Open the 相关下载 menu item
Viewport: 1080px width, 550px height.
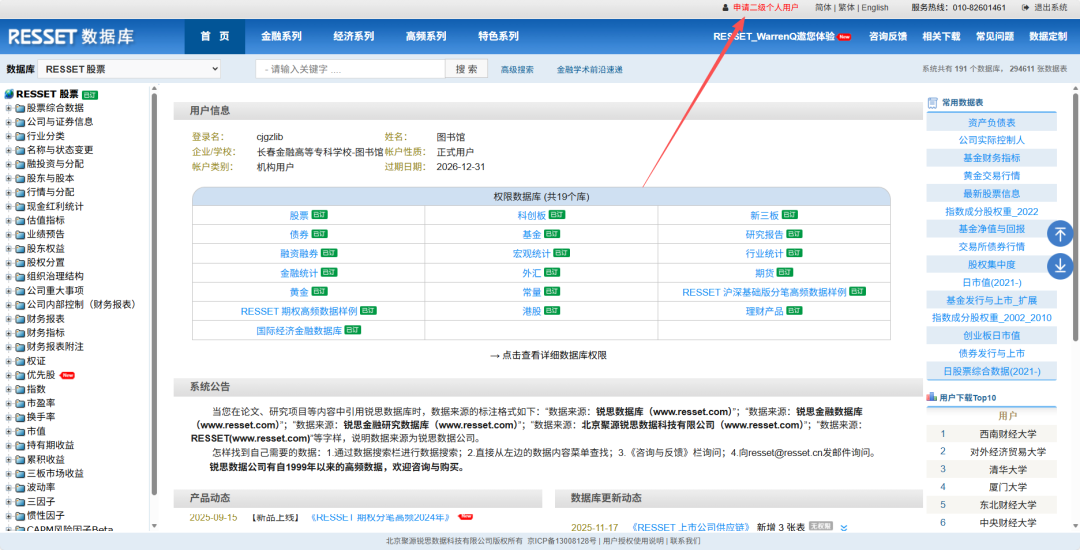pyautogui.click(x=941, y=36)
